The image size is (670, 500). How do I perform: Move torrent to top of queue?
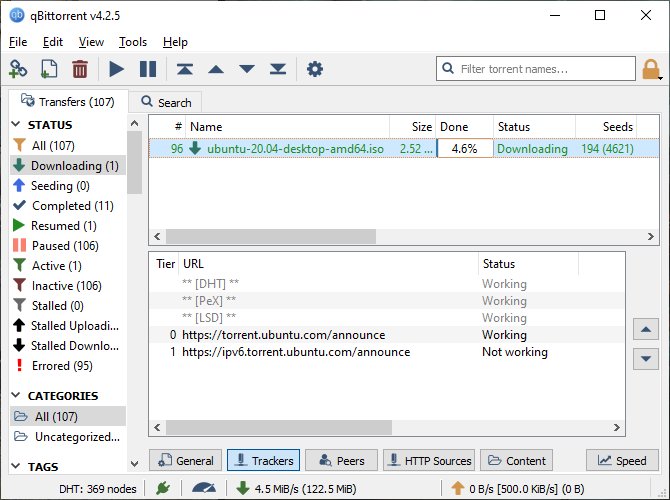coord(185,69)
